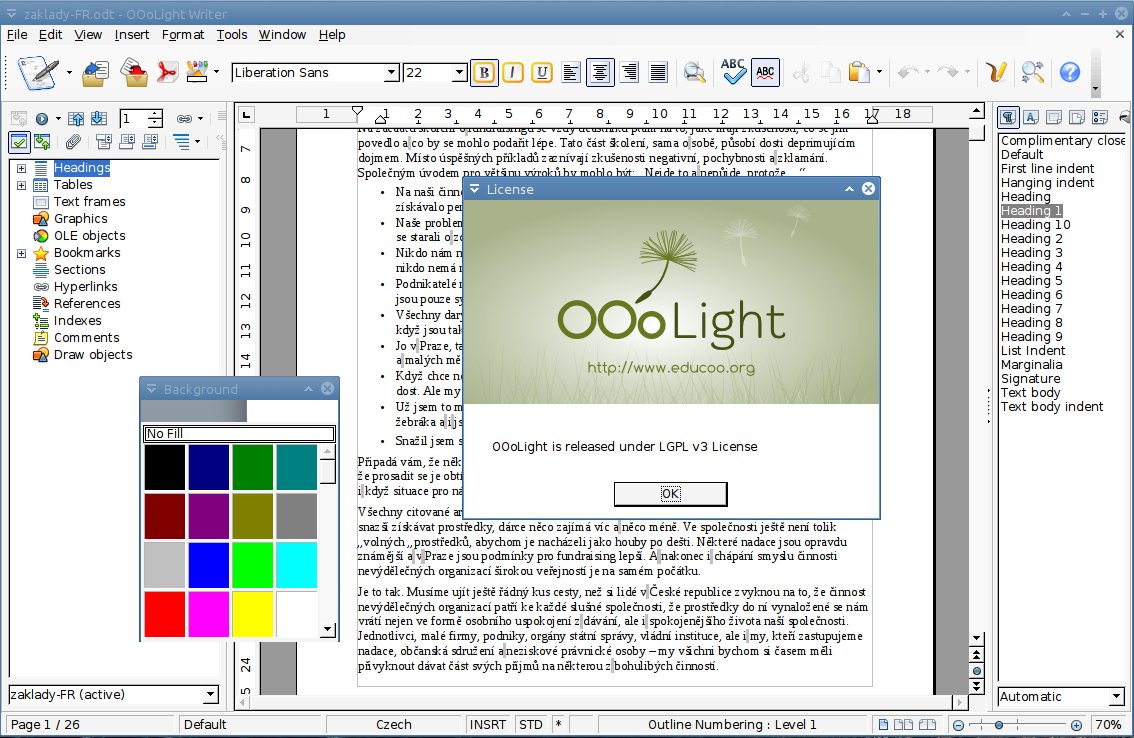Toggle Content View in Navigator
The height and width of the screenshot is (738, 1134).
click(x=42, y=142)
